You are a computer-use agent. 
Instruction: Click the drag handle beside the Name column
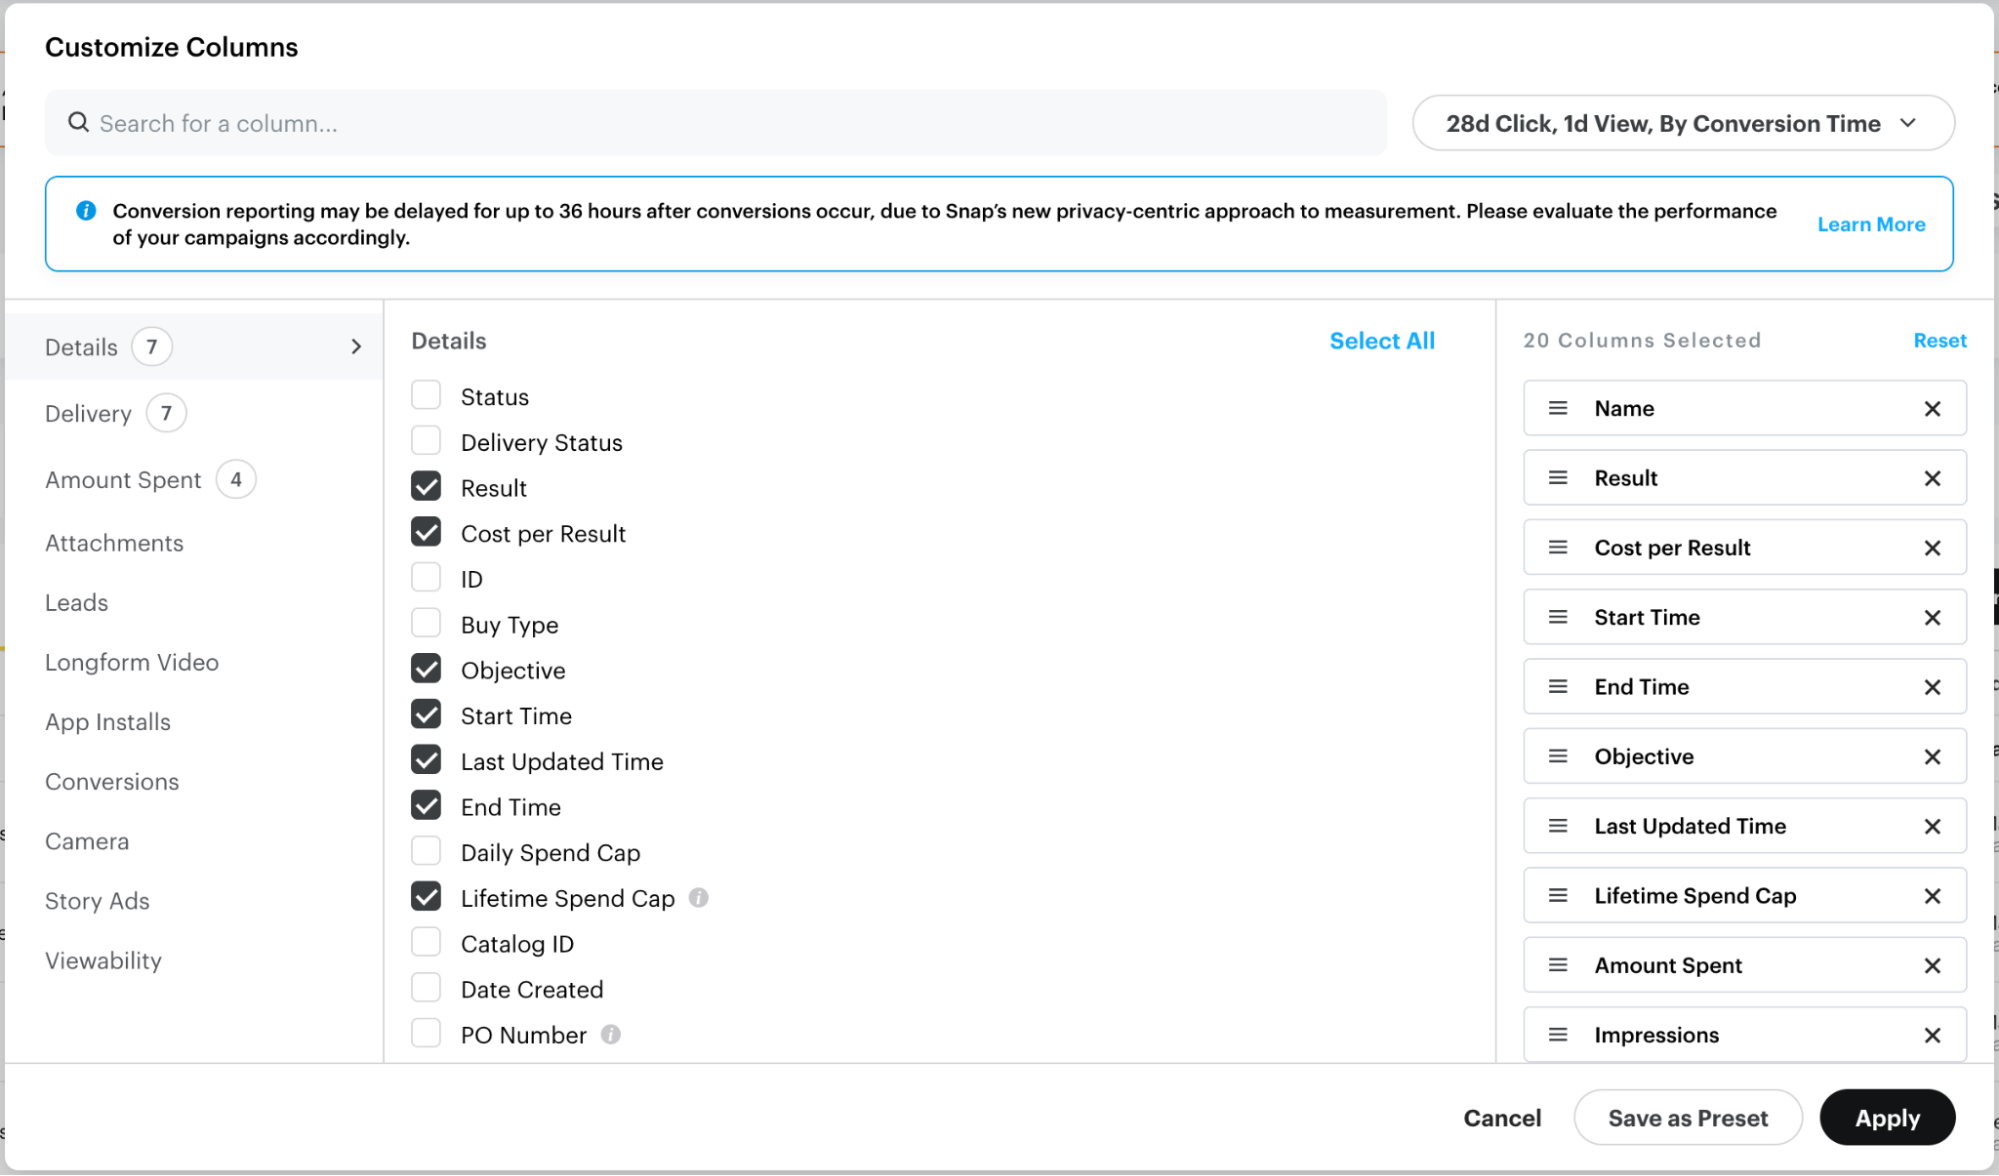pos(1557,408)
